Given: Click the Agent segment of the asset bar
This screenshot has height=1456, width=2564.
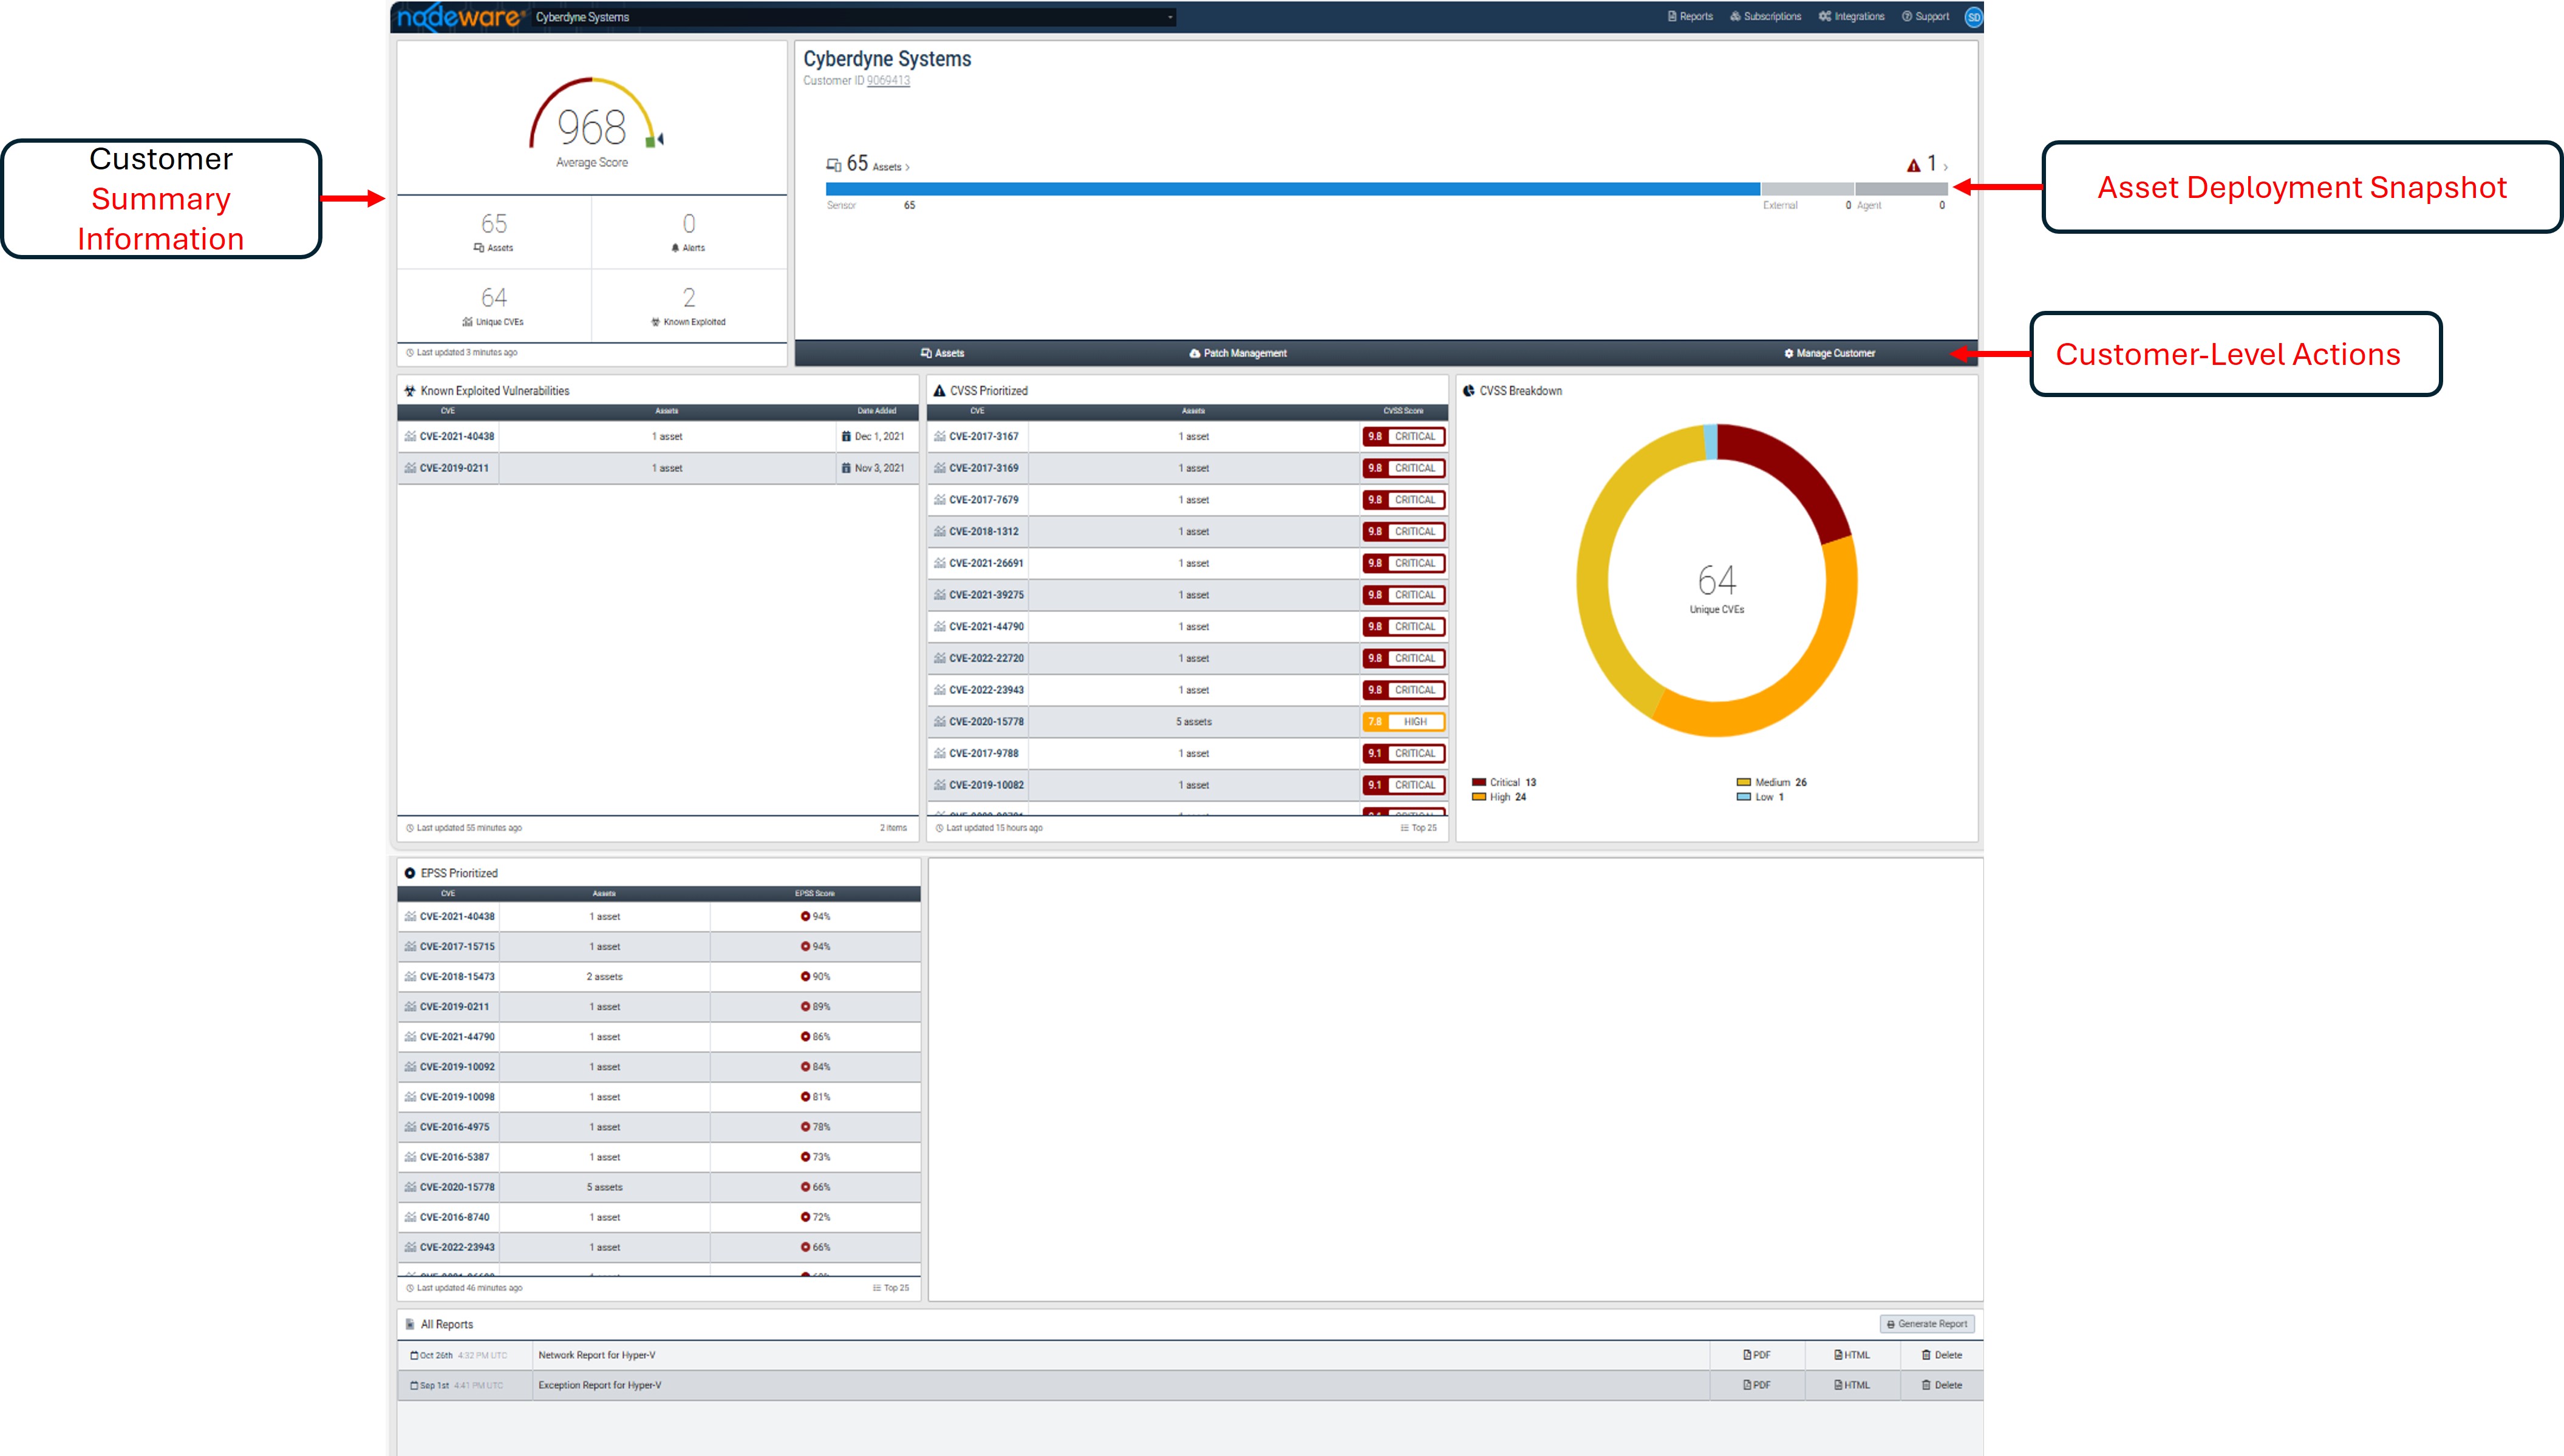Looking at the screenshot, I should click(1902, 189).
